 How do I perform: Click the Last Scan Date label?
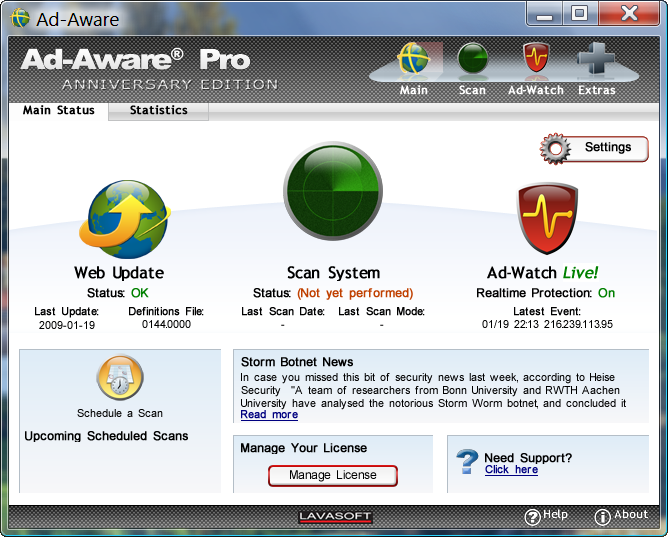click(283, 312)
